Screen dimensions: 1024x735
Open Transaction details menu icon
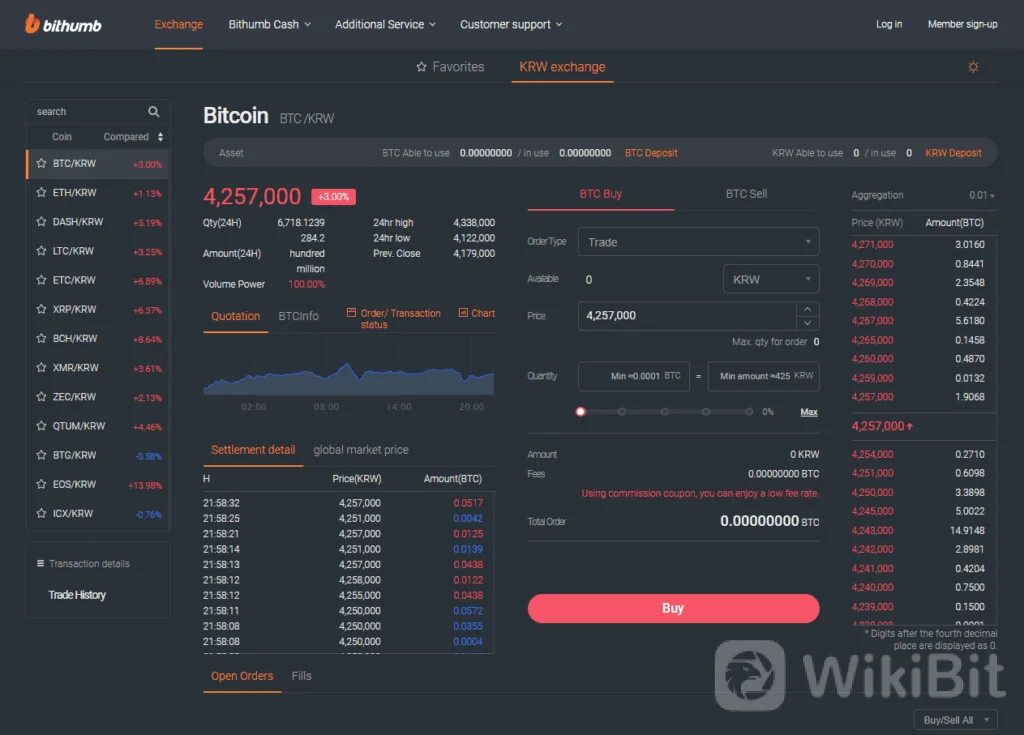40,564
